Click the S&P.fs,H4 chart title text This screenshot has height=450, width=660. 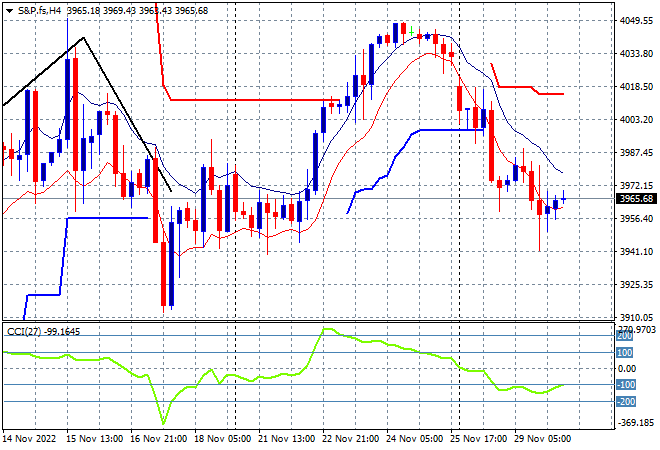click(x=39, y=11)
